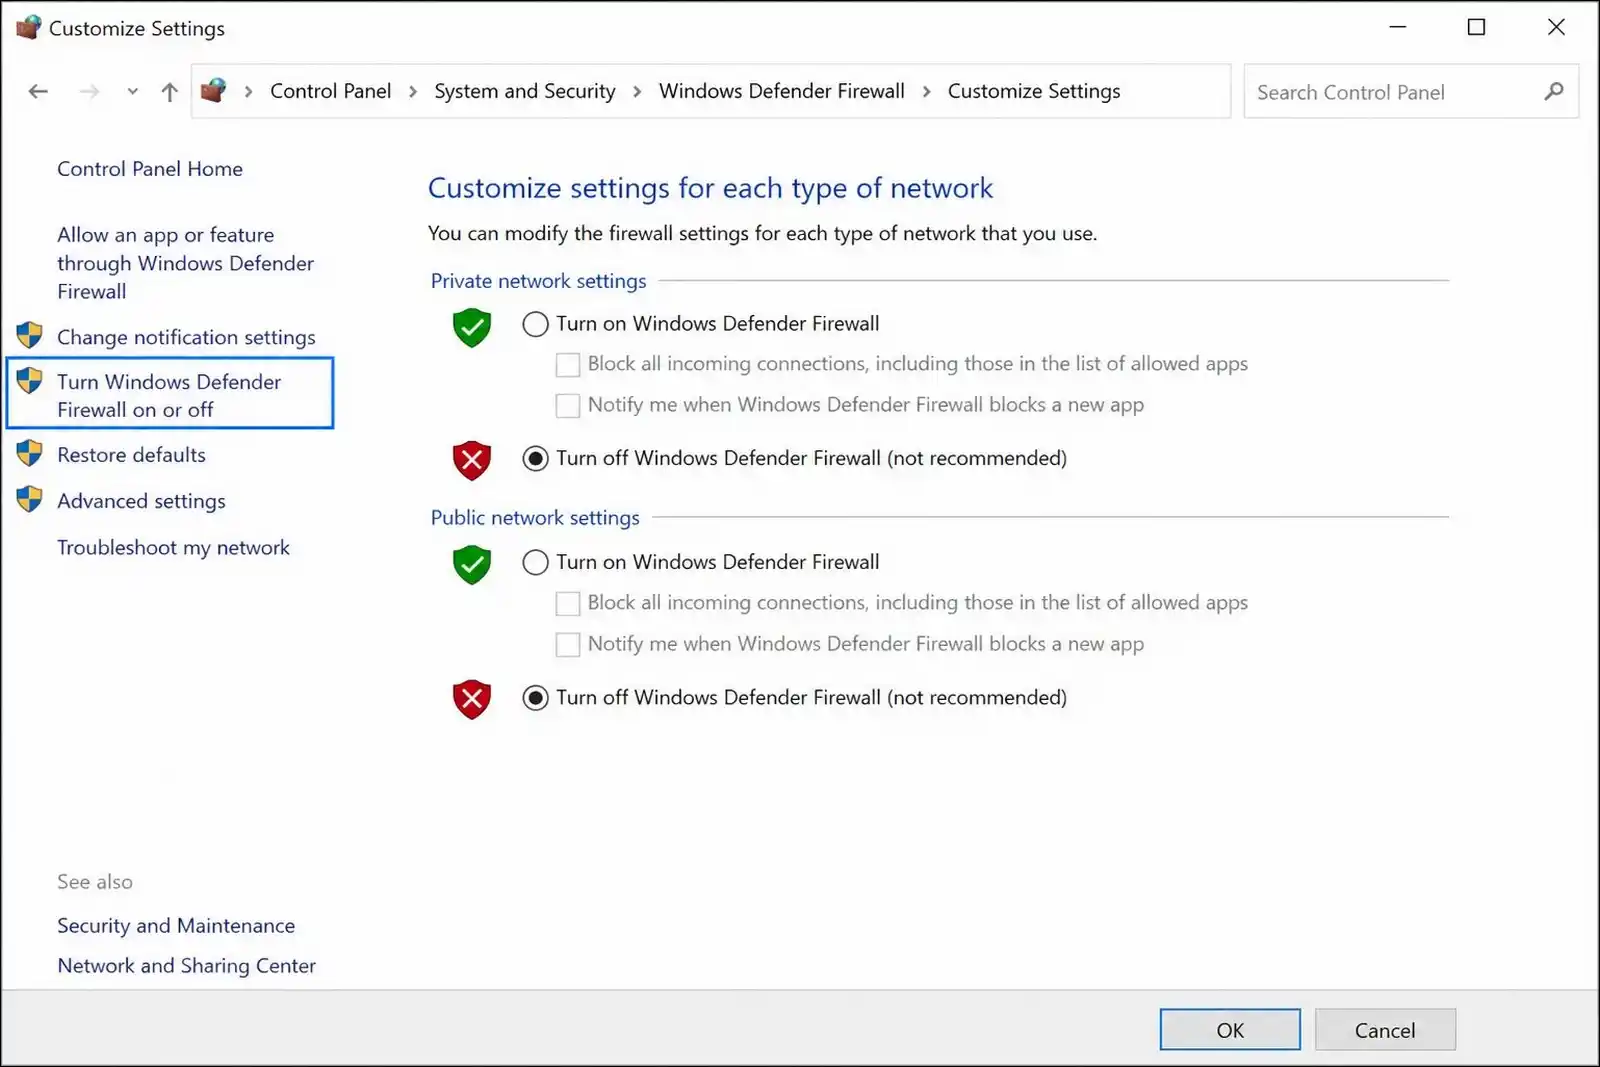
Task: Close the Customize Settings window
Action: pyautogui.click(x=1556, y=27)
